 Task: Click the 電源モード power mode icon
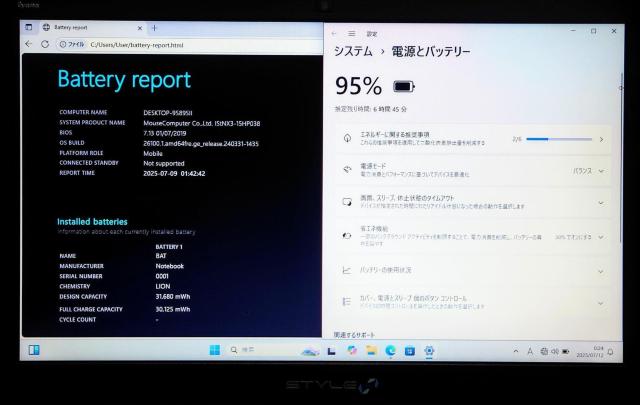tap(347, 170)
